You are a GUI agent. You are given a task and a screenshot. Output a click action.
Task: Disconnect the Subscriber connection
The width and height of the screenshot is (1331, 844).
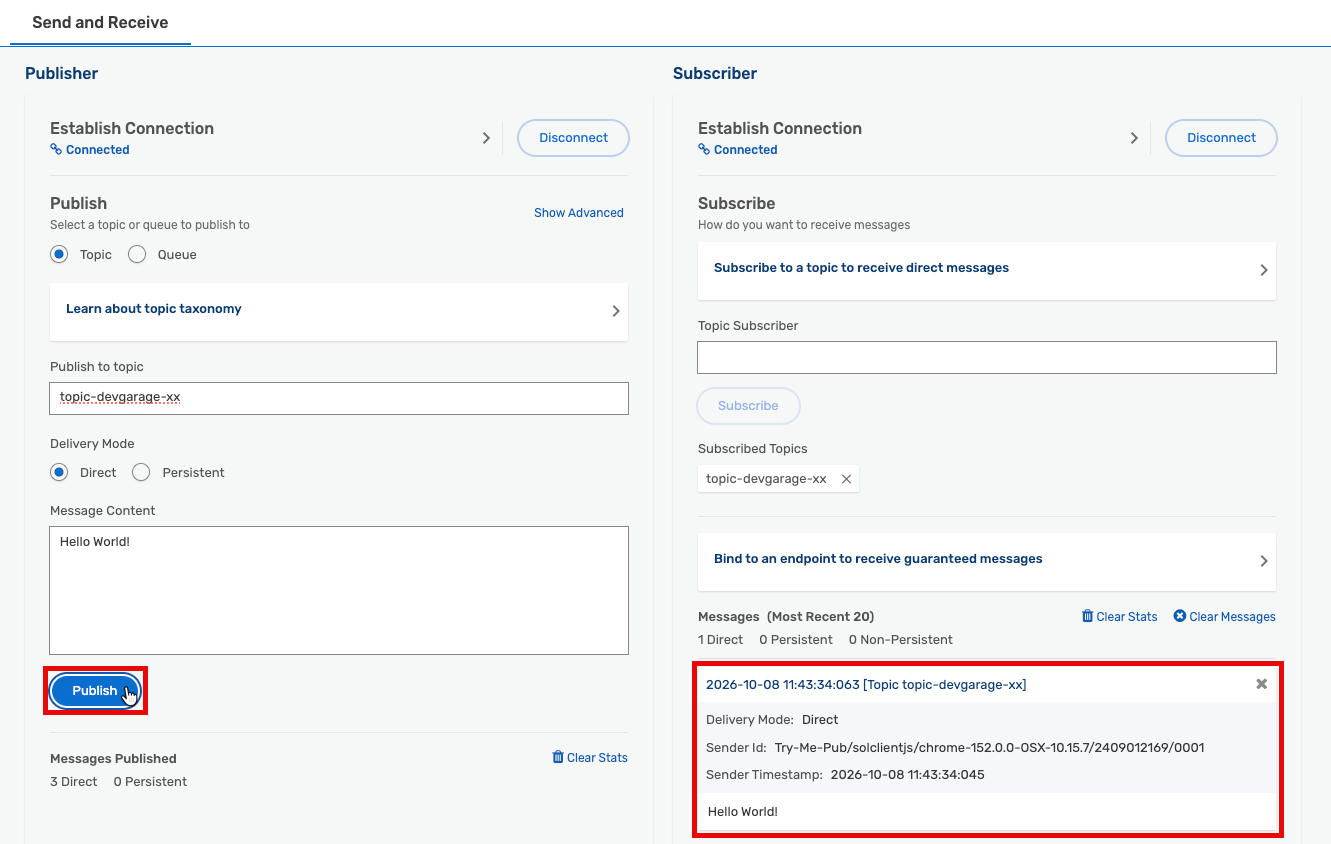point(1221,138)
